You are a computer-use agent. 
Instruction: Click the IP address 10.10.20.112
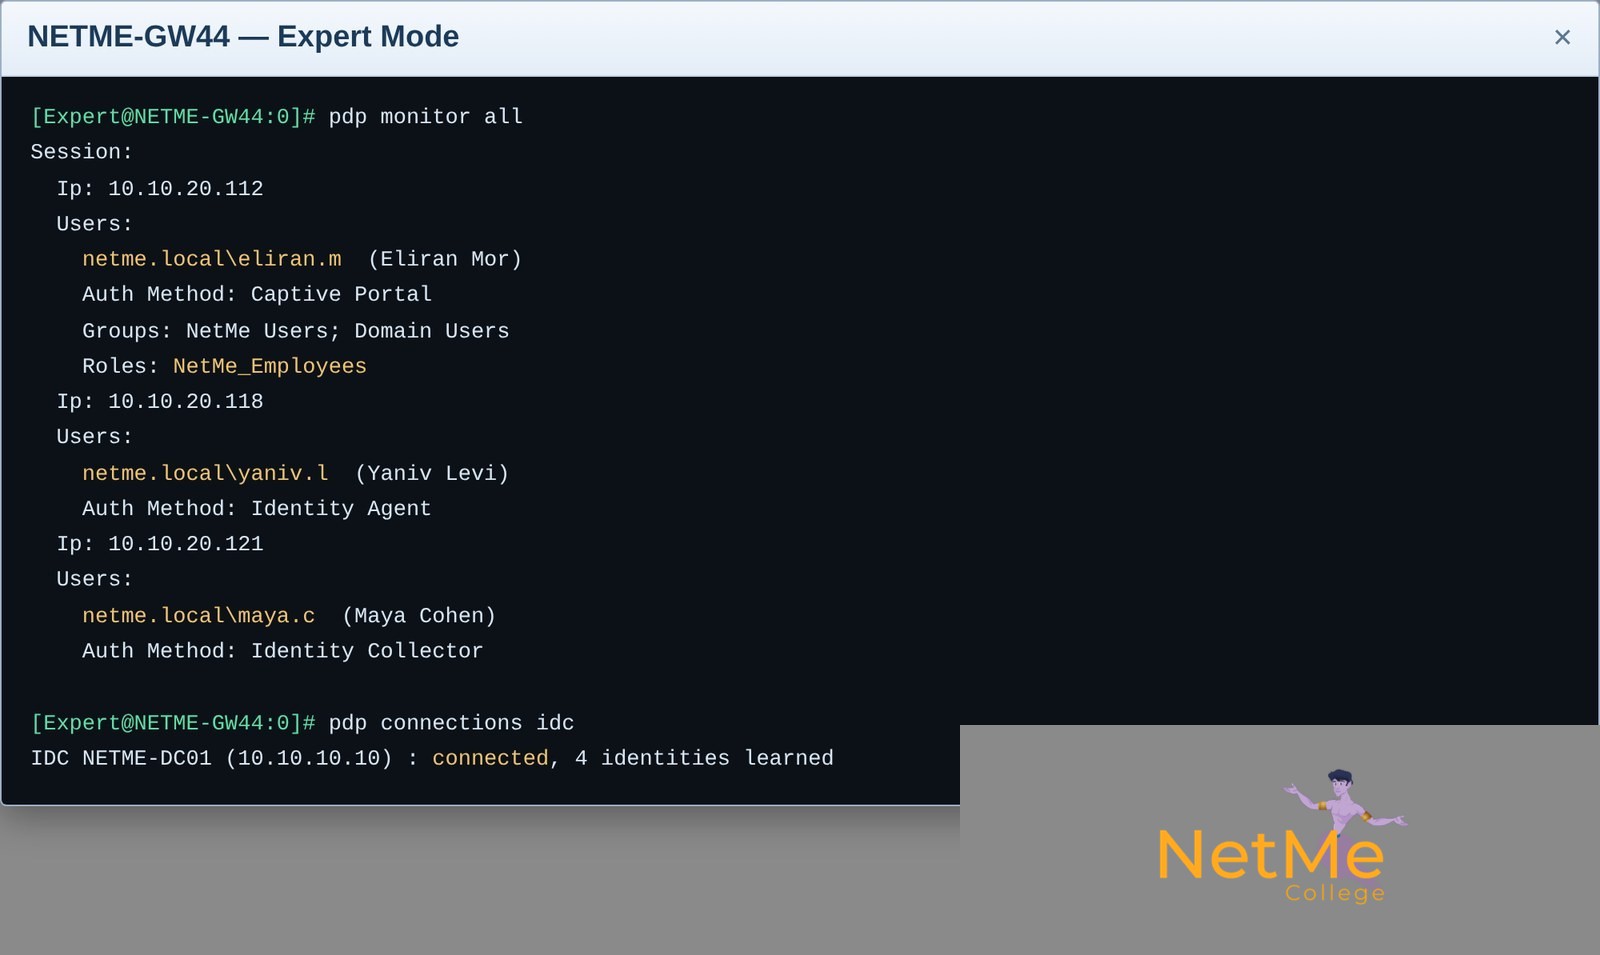[x=186, y=188]
